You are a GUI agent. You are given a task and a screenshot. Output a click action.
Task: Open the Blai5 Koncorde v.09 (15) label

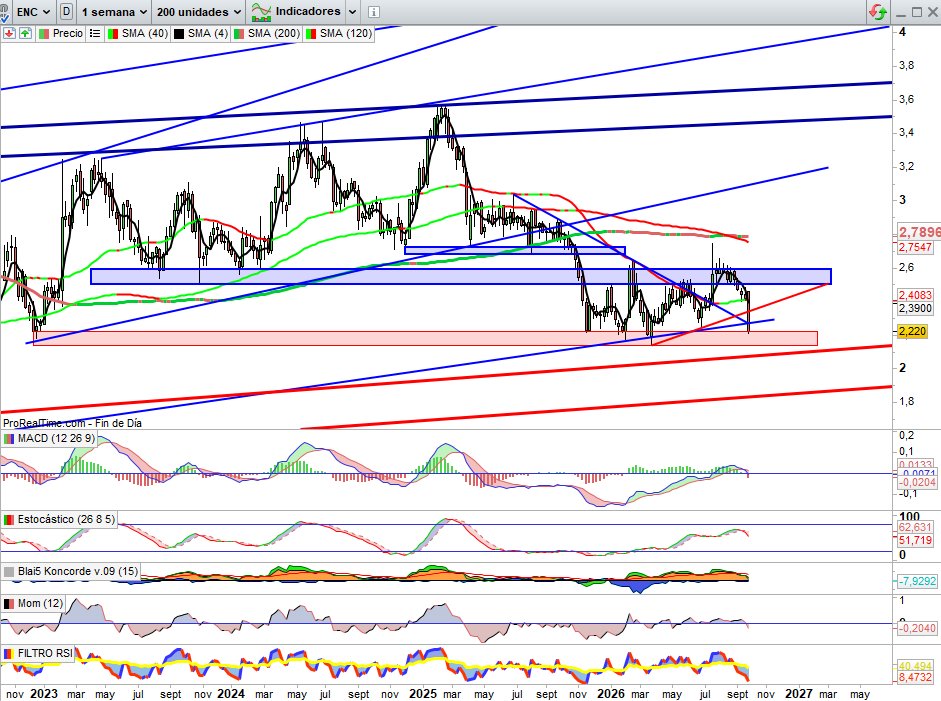click(x=78, y=571)
